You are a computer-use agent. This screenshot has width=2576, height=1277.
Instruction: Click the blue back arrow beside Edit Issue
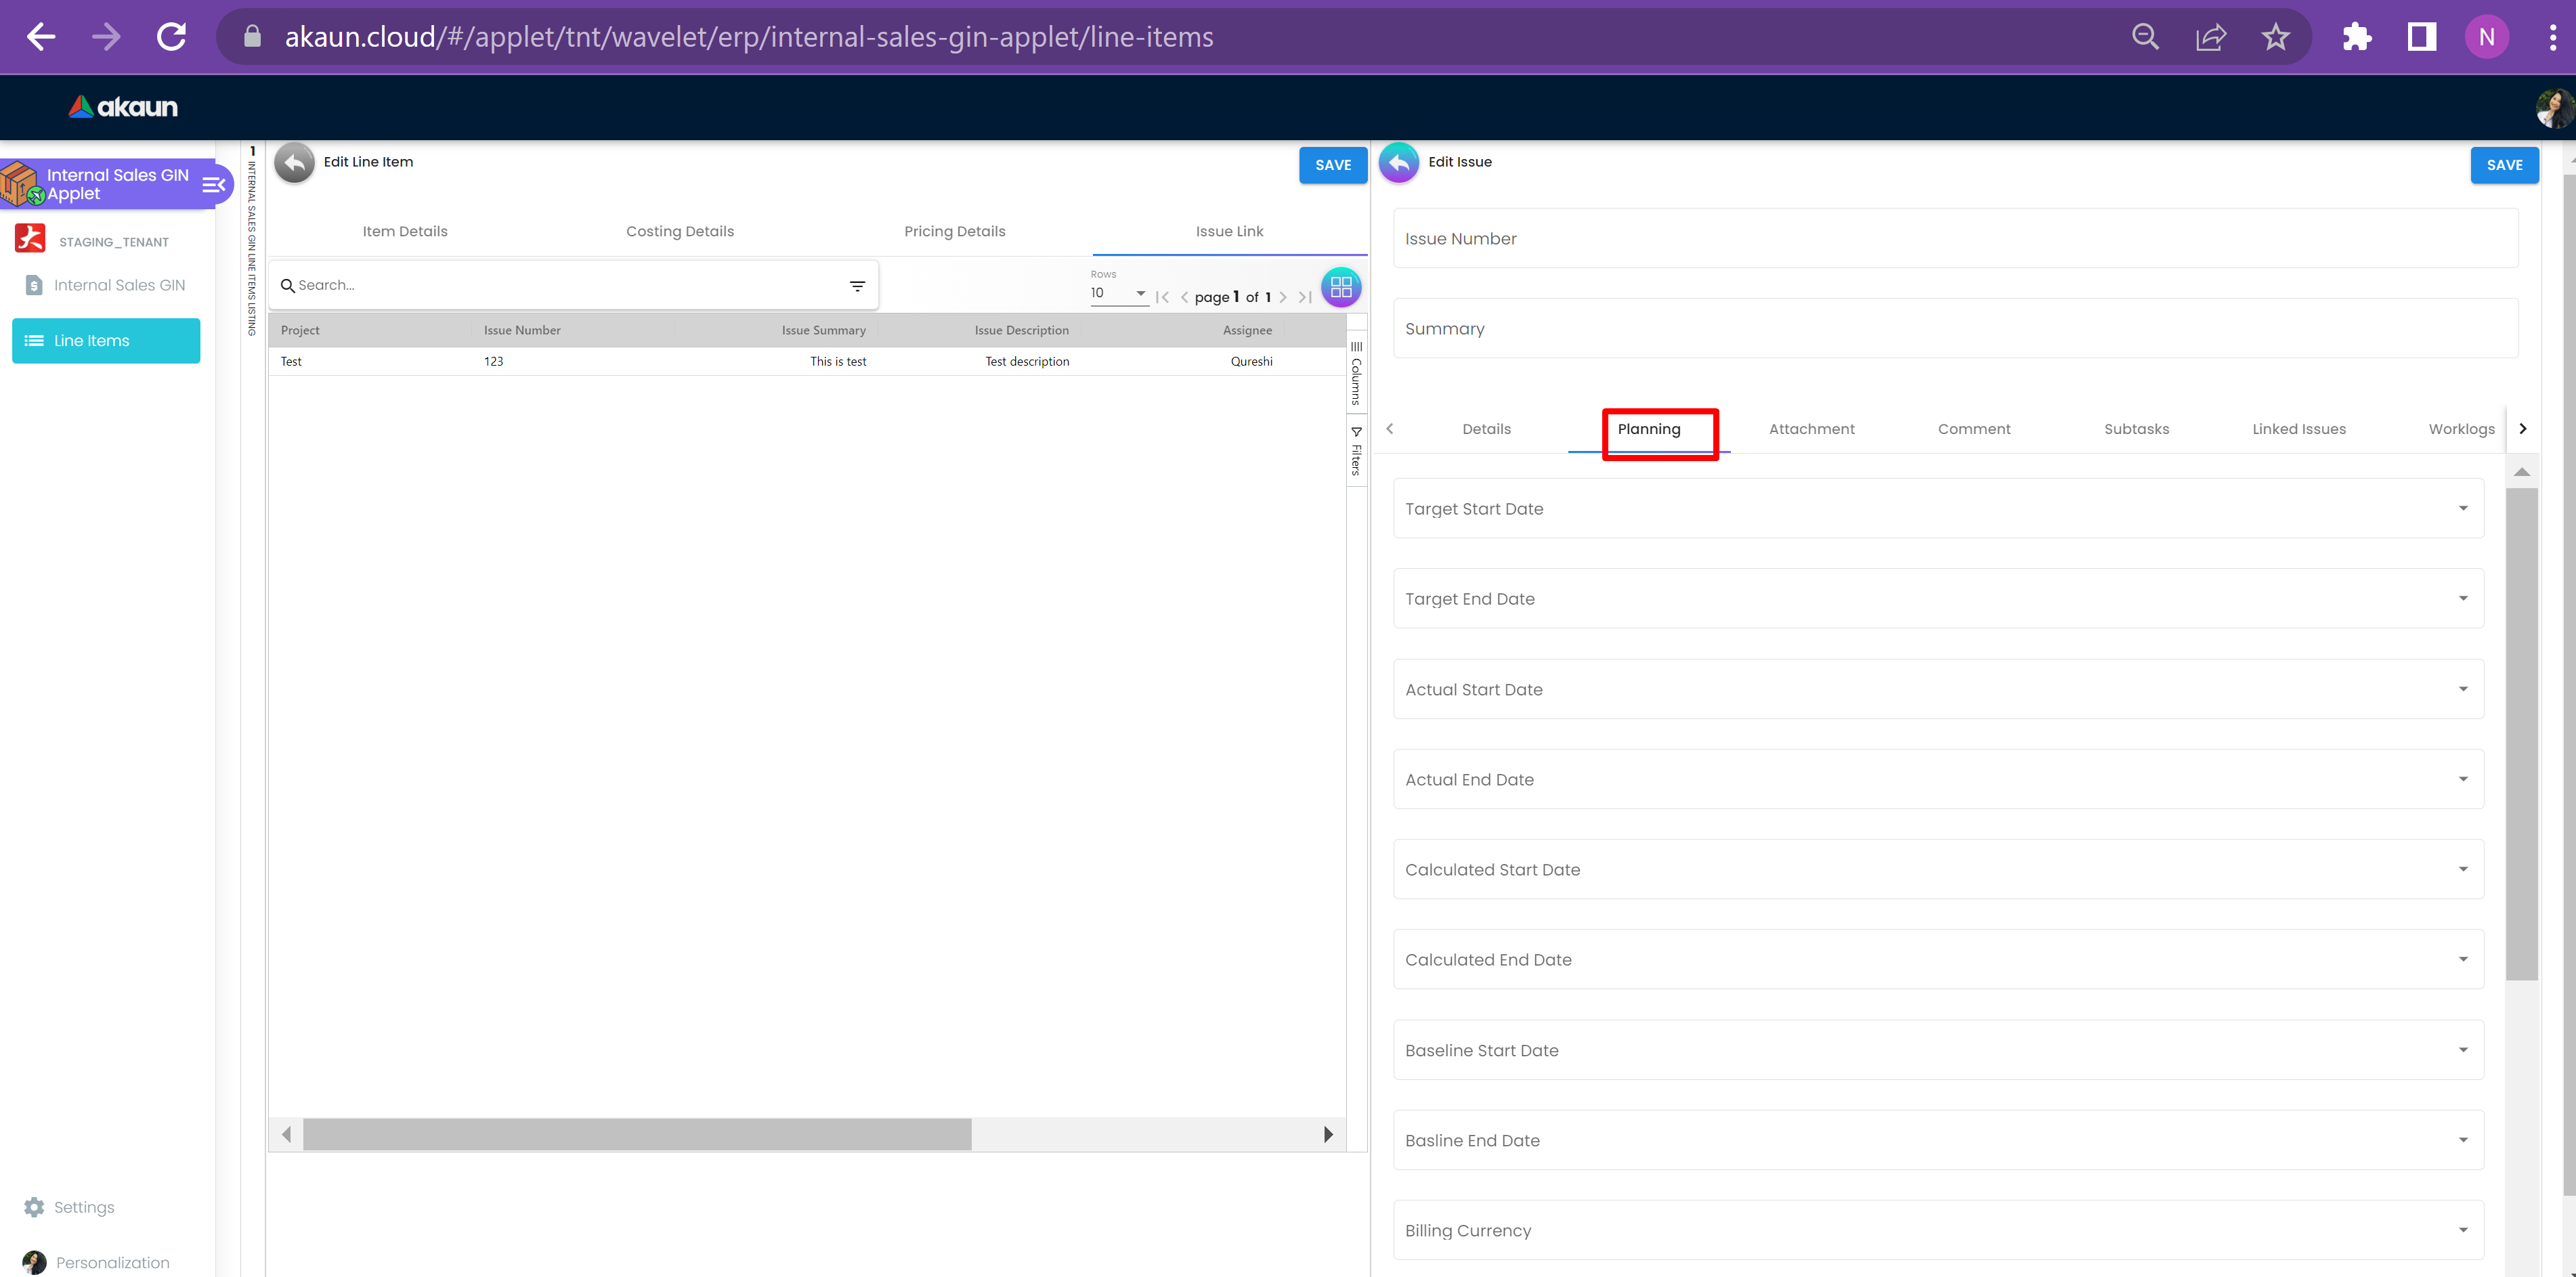pyautogui.click(x=1398, y=163)
